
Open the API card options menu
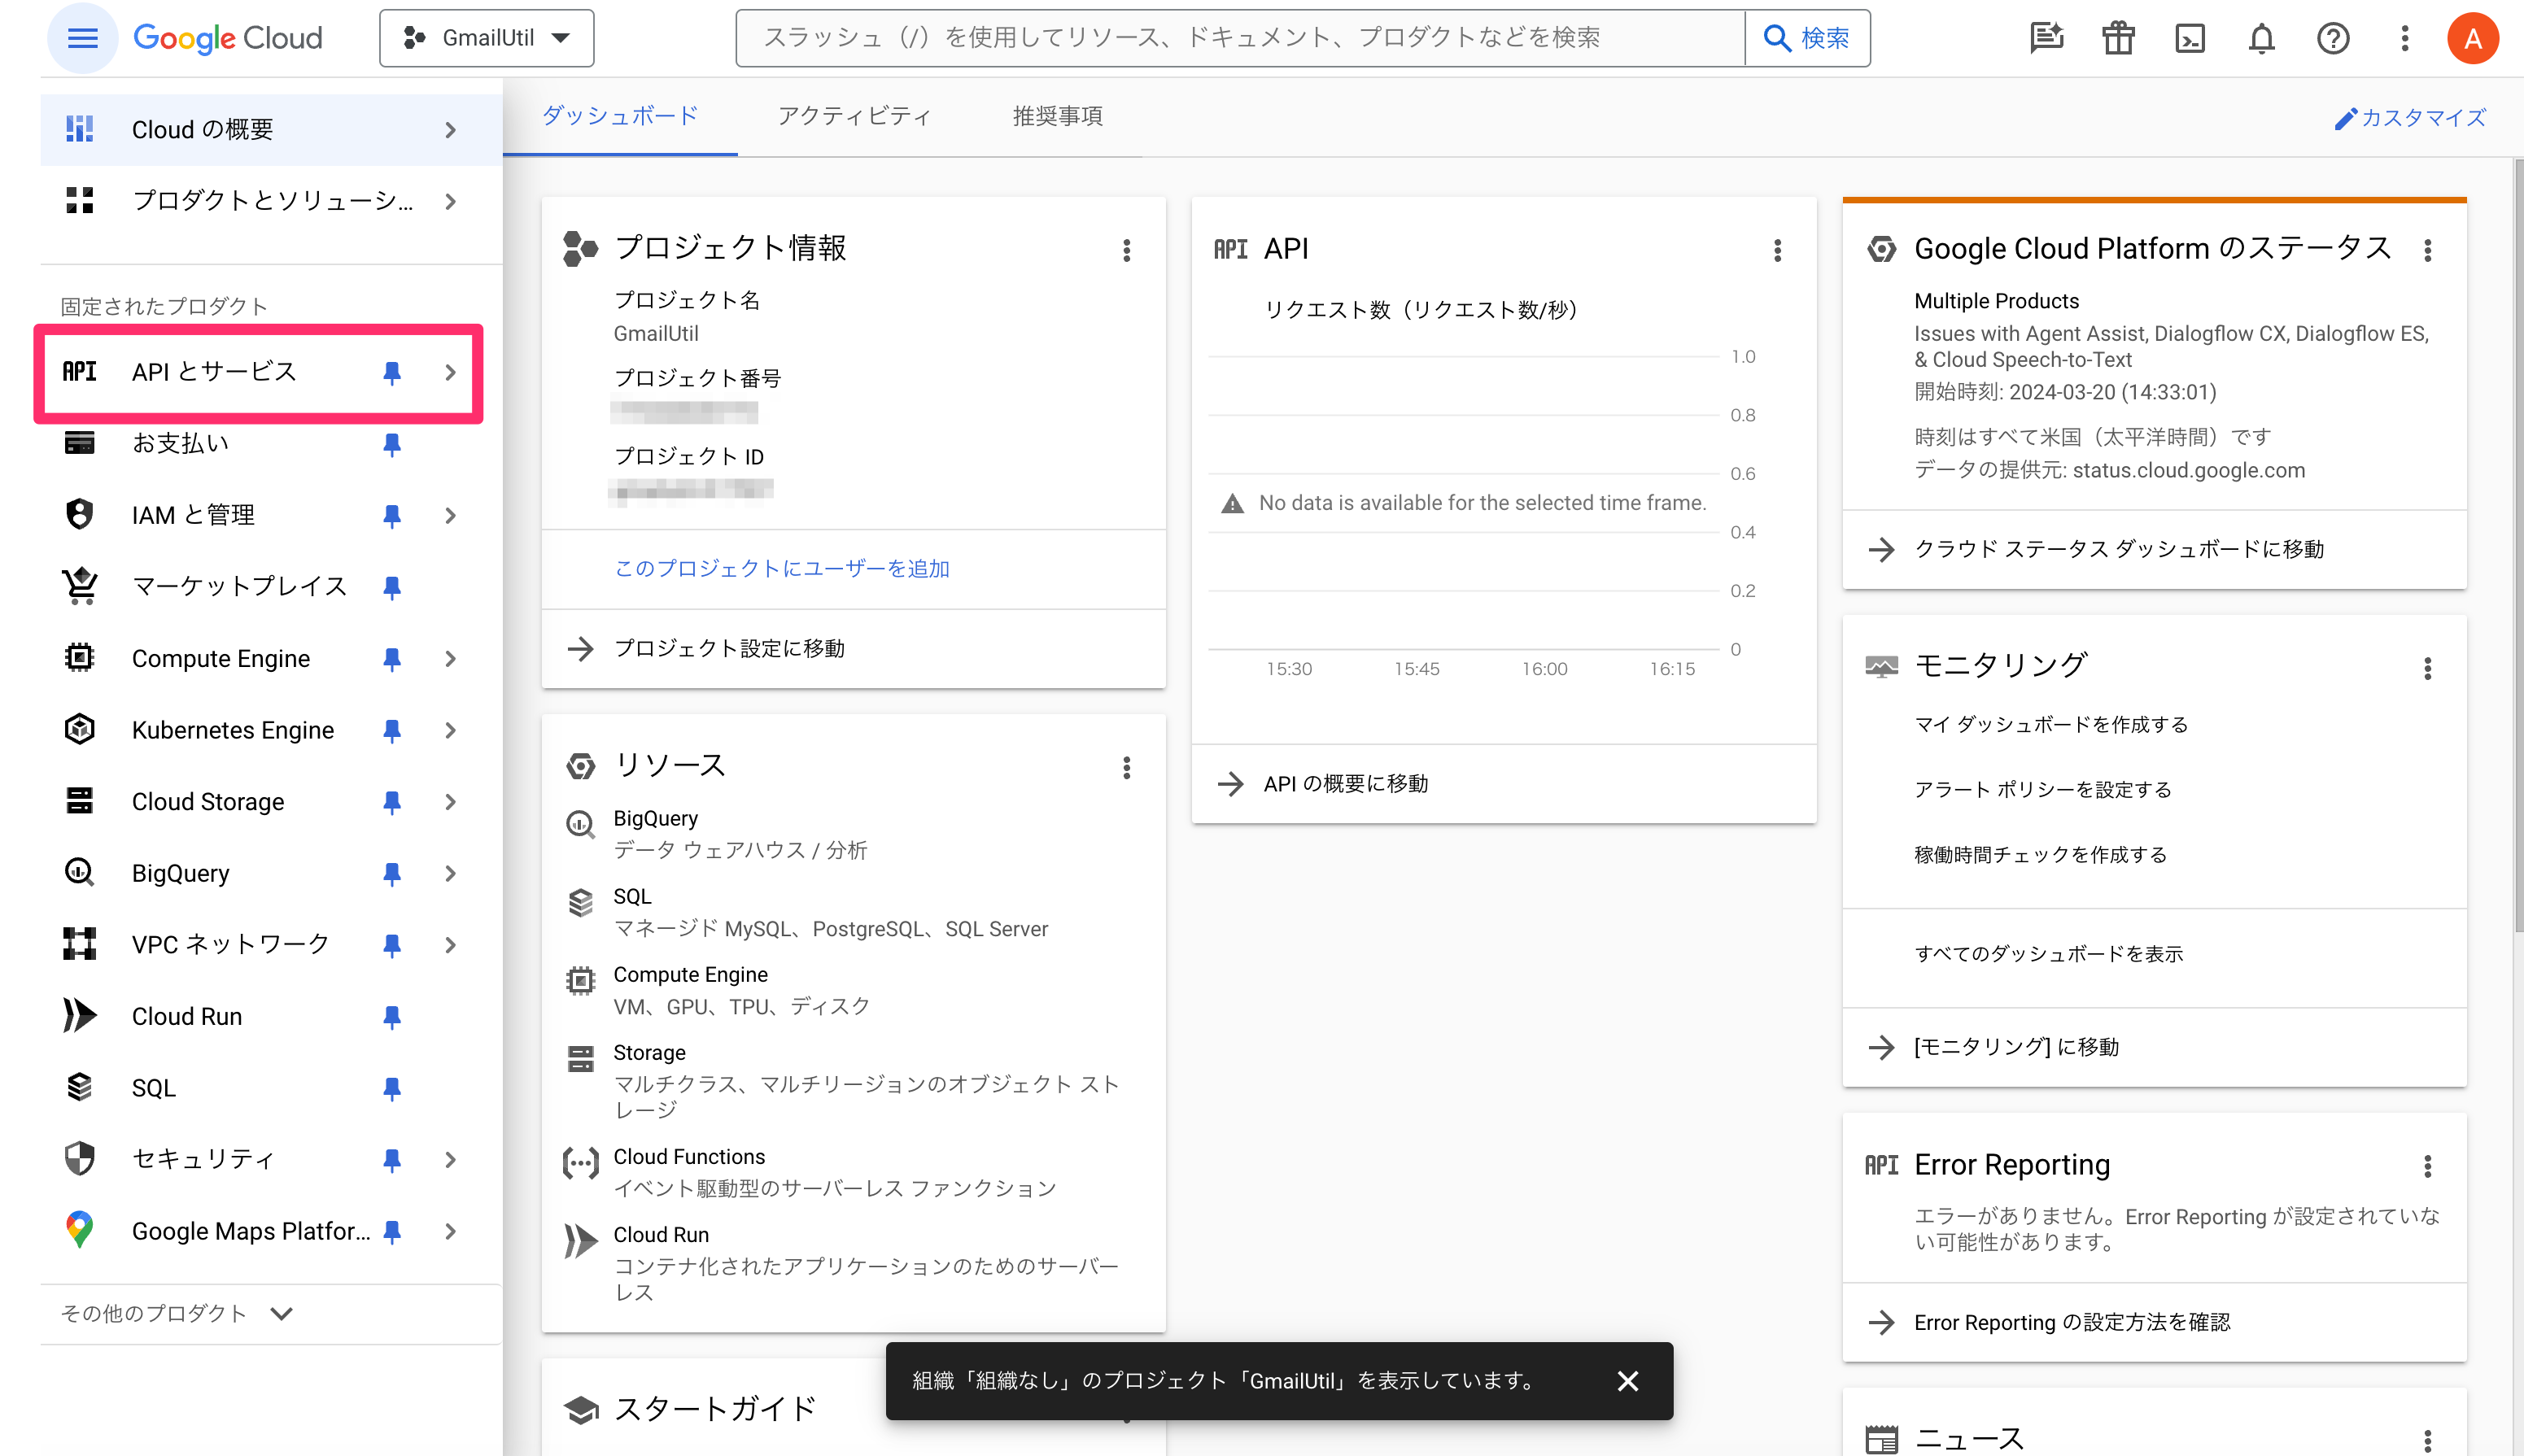(x=1777, y=250)
